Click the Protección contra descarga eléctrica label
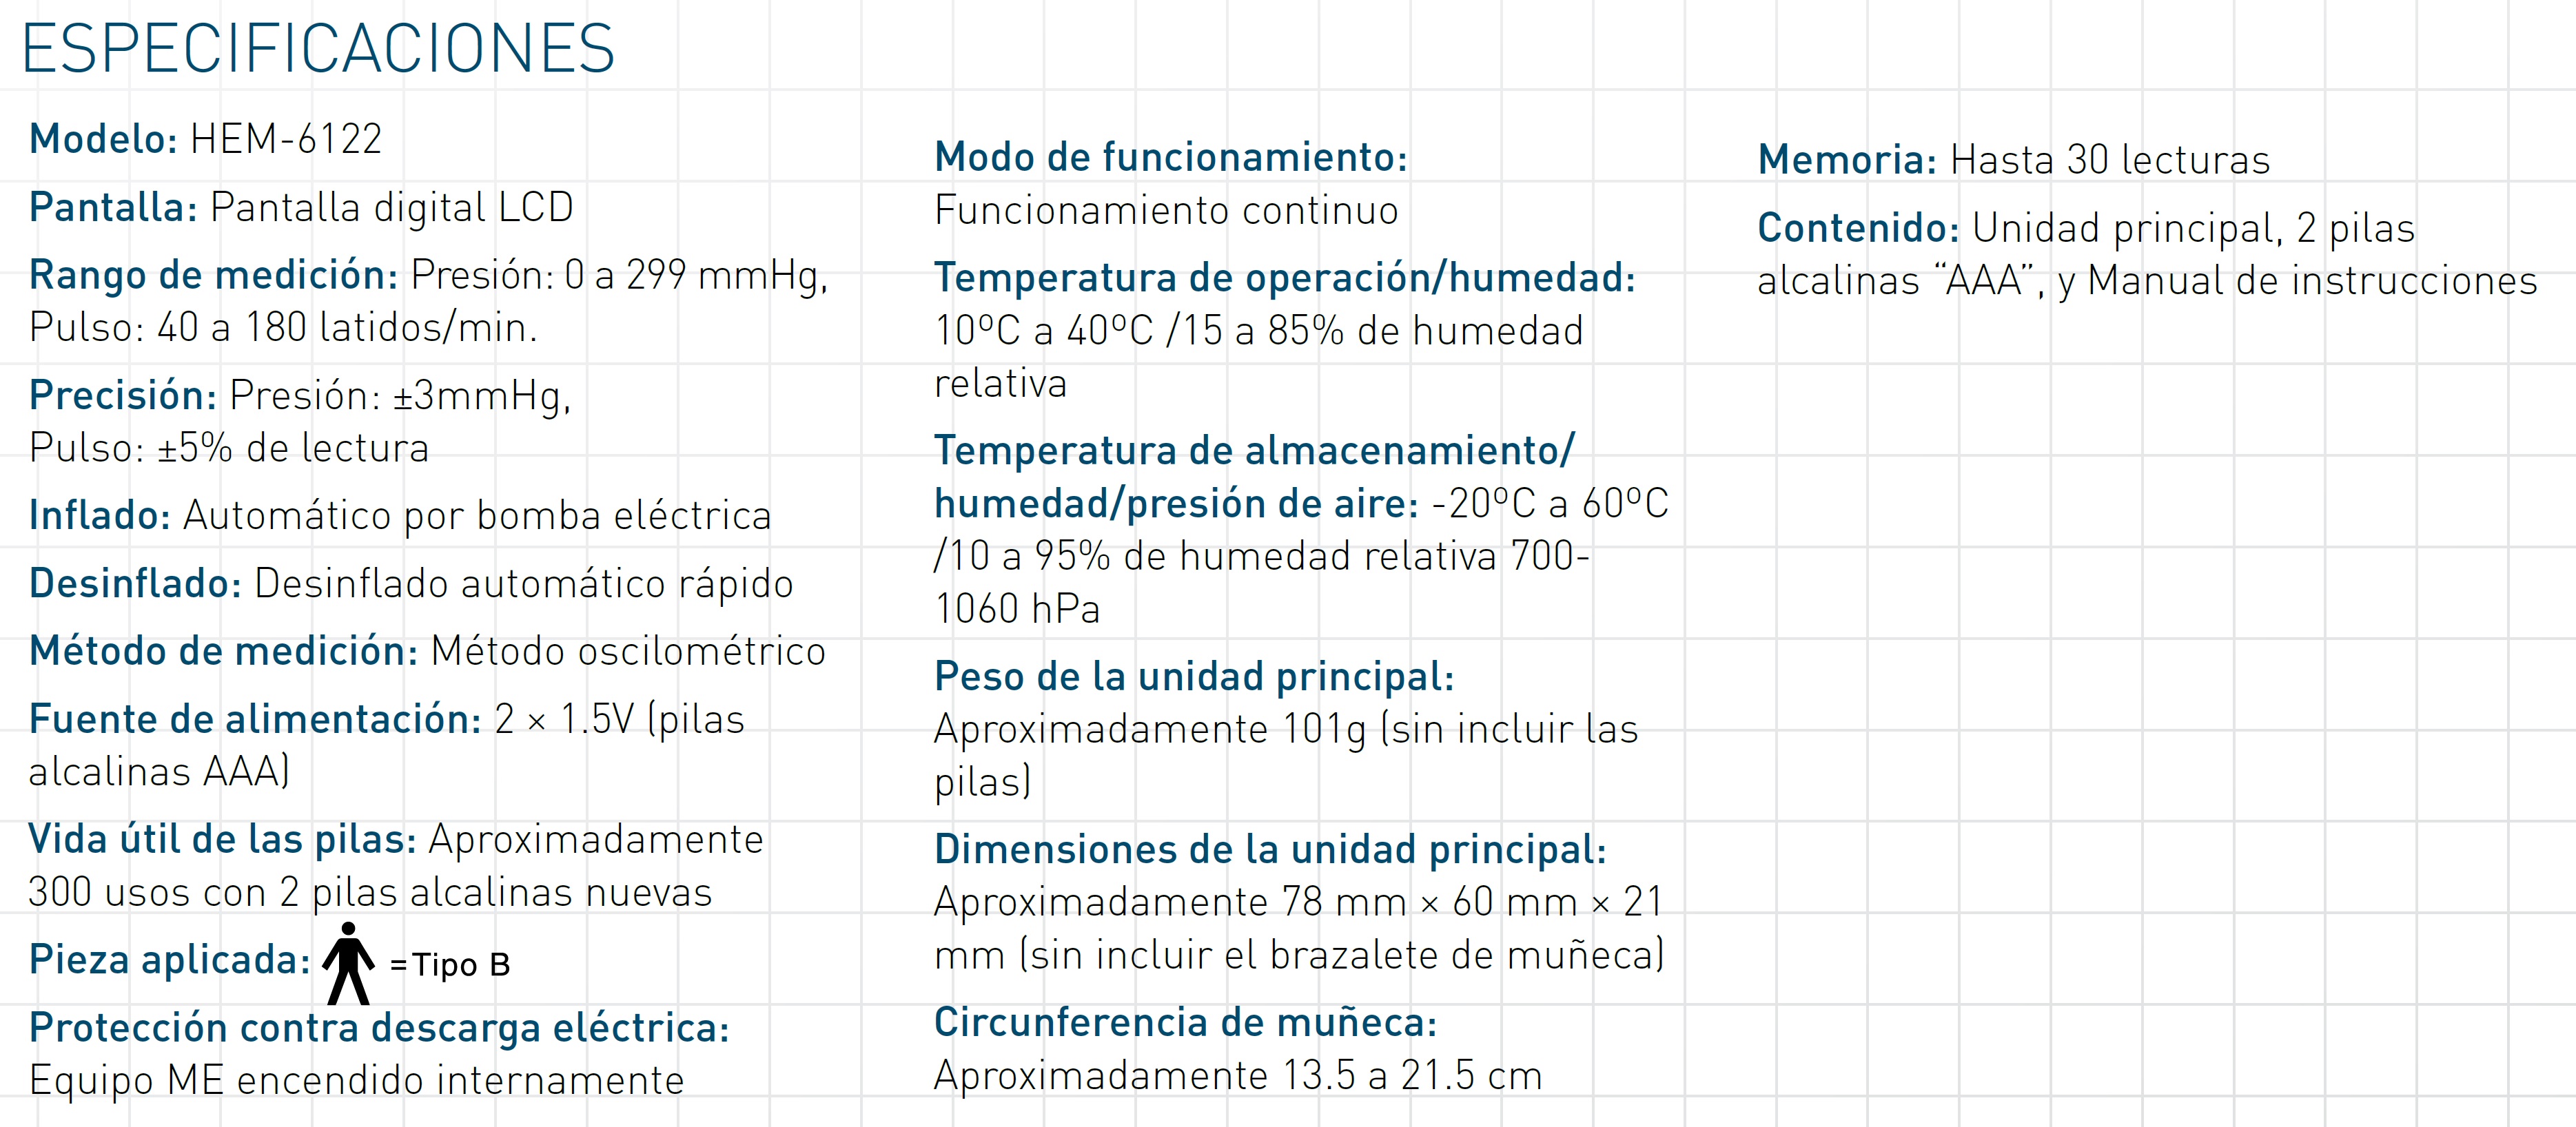The image size is (2576, 1127). coord(379,1028)
